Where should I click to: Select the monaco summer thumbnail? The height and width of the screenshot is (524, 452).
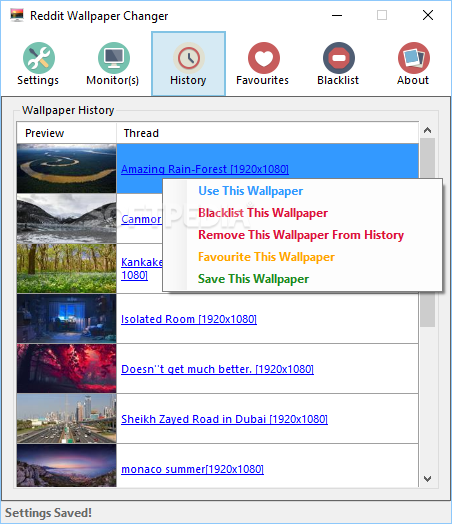pyautogui.click(x=66, y=465)
